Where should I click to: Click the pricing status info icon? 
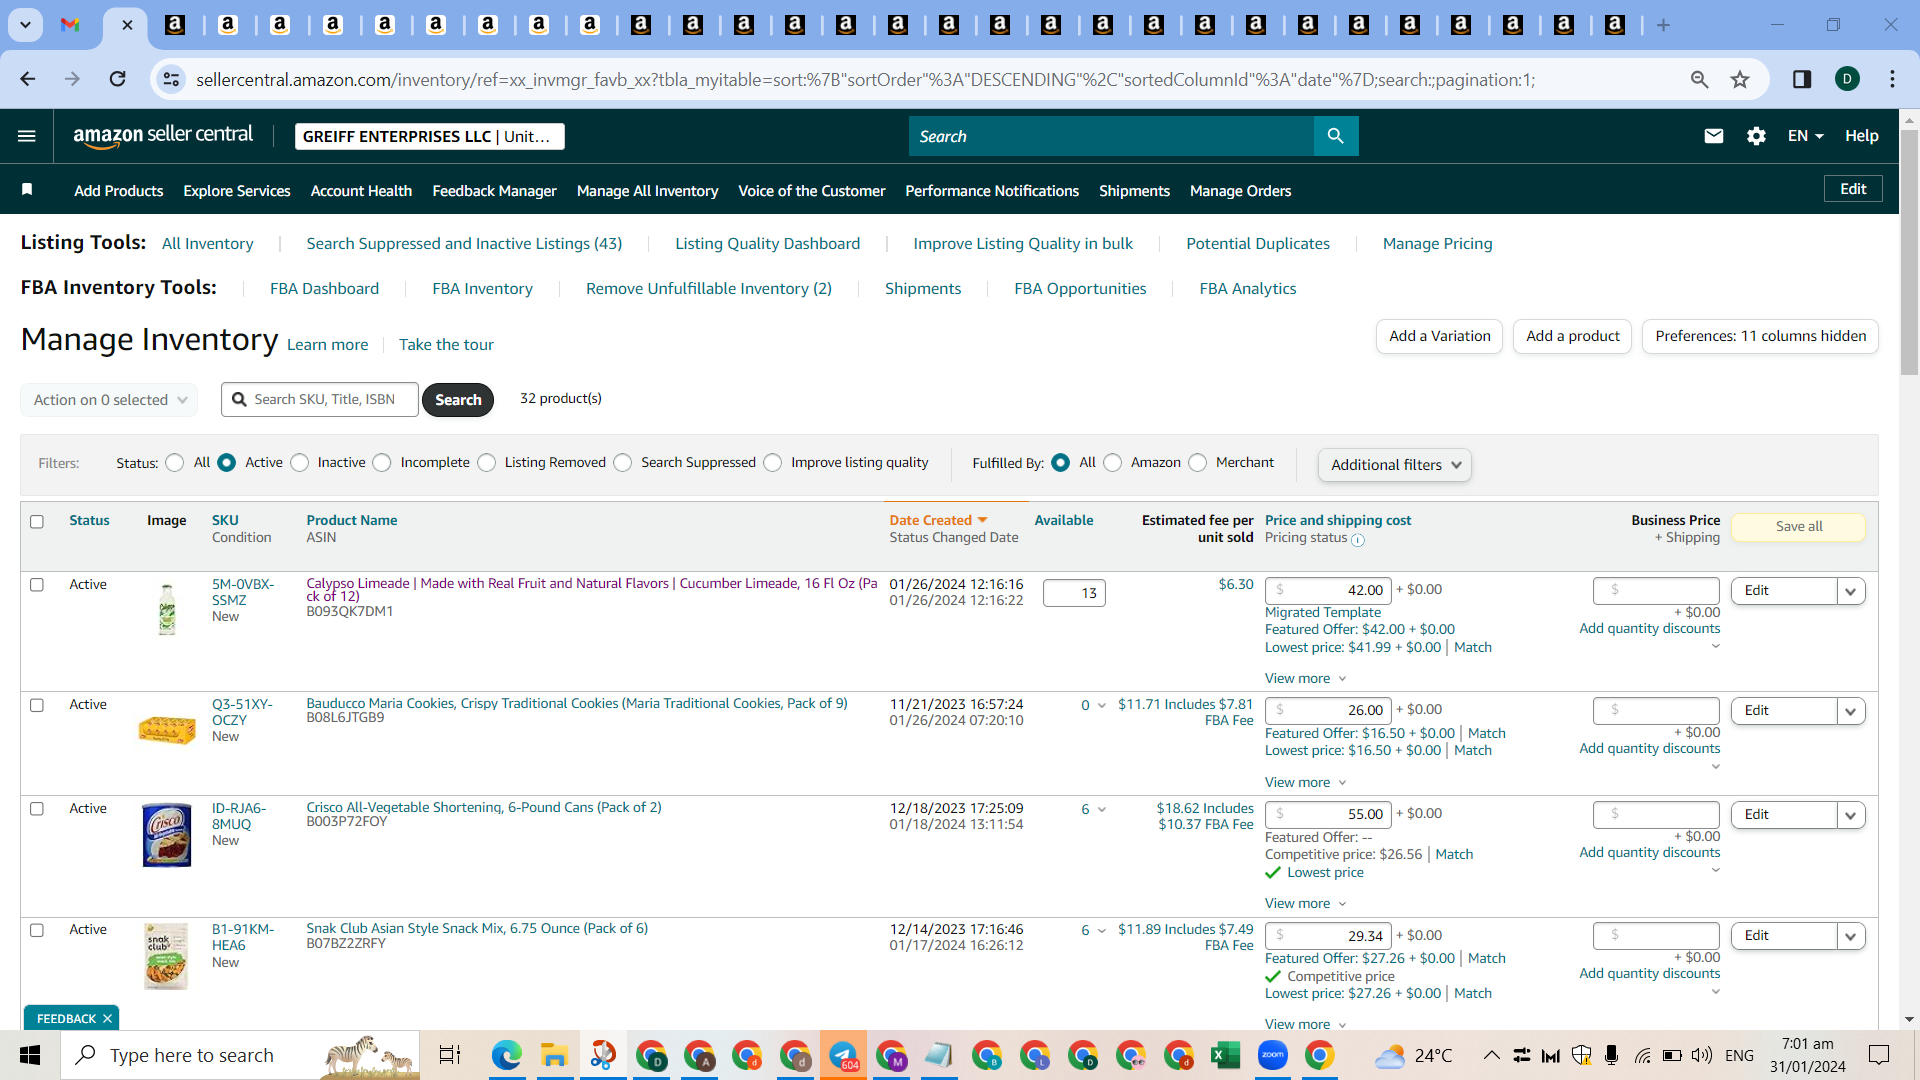[1357, 540]
